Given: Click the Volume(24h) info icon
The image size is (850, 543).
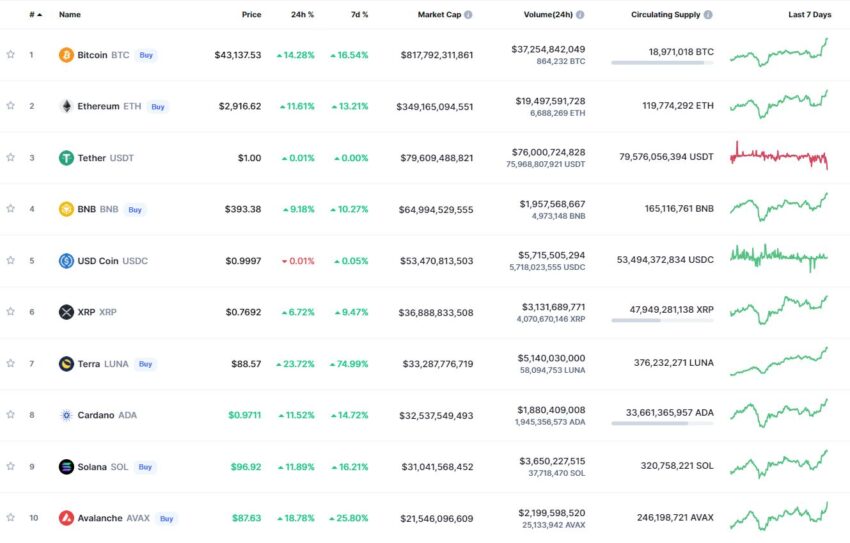Looking at the screenshot, I should coord(580,15).
